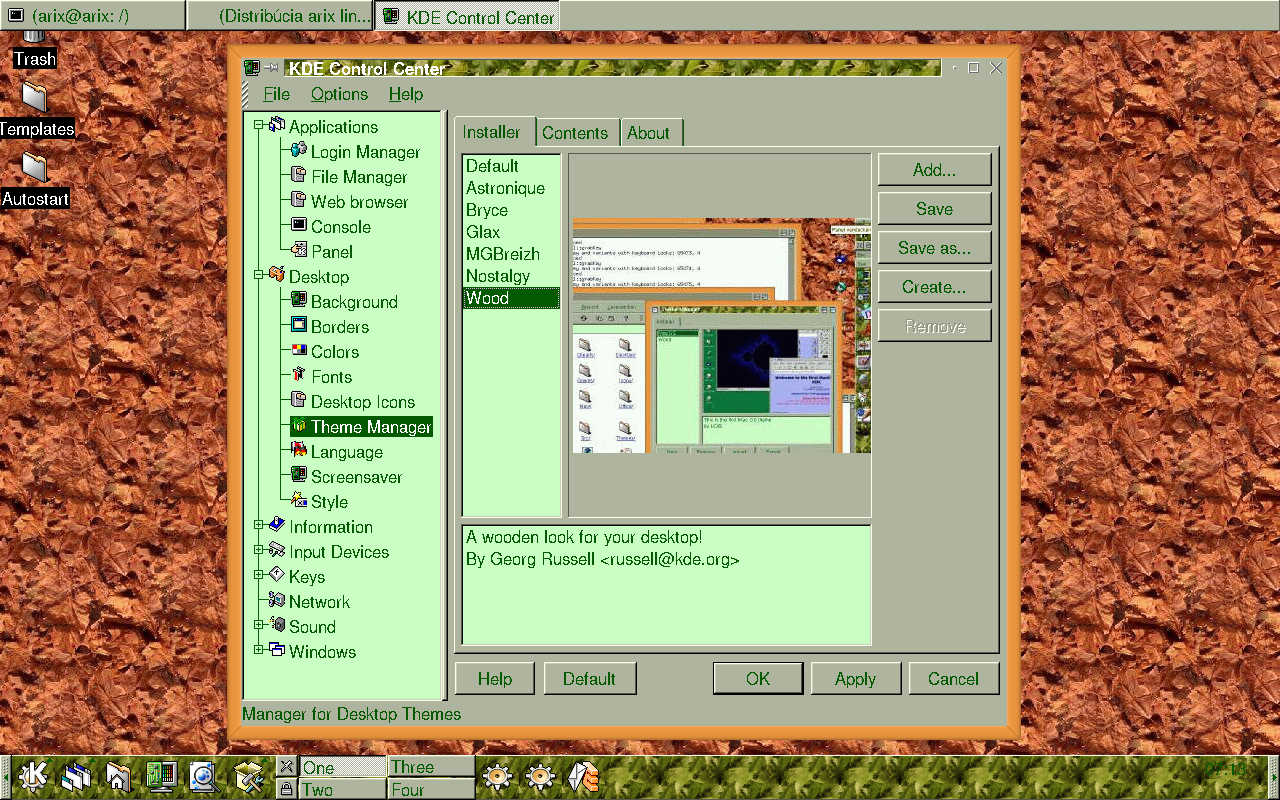Open the Help menu

click(x=405, y=94)
